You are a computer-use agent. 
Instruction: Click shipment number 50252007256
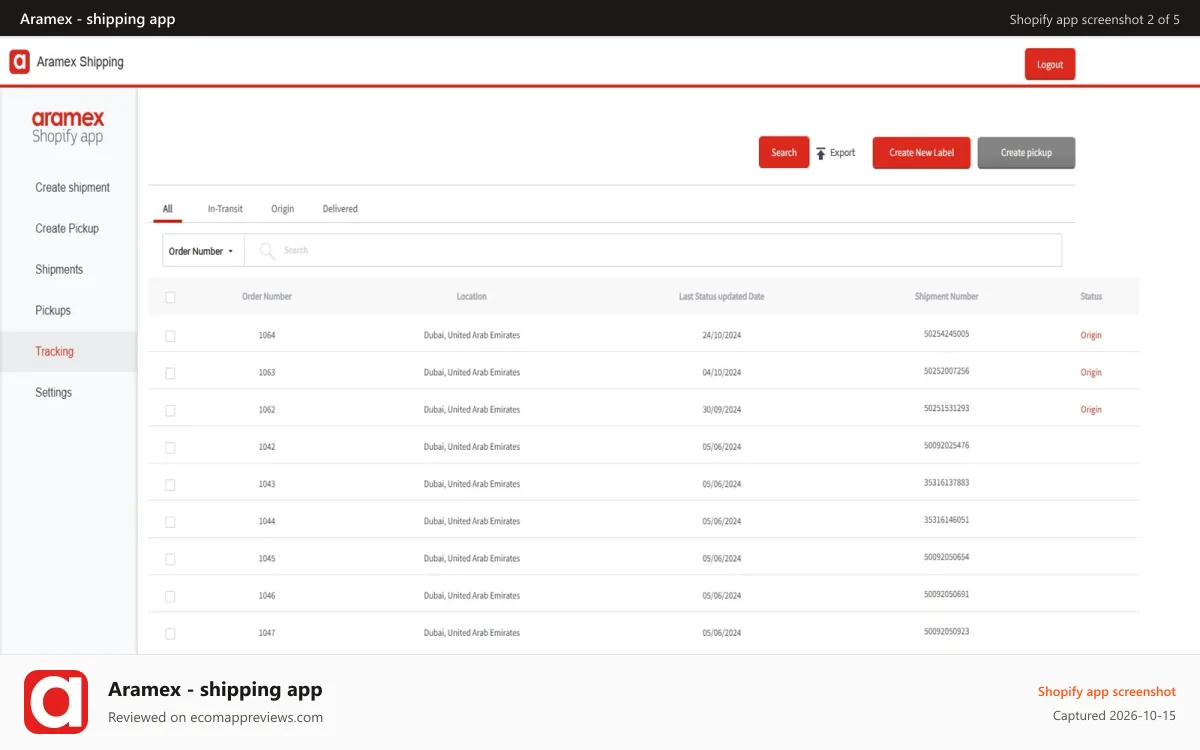coord(947,371)
